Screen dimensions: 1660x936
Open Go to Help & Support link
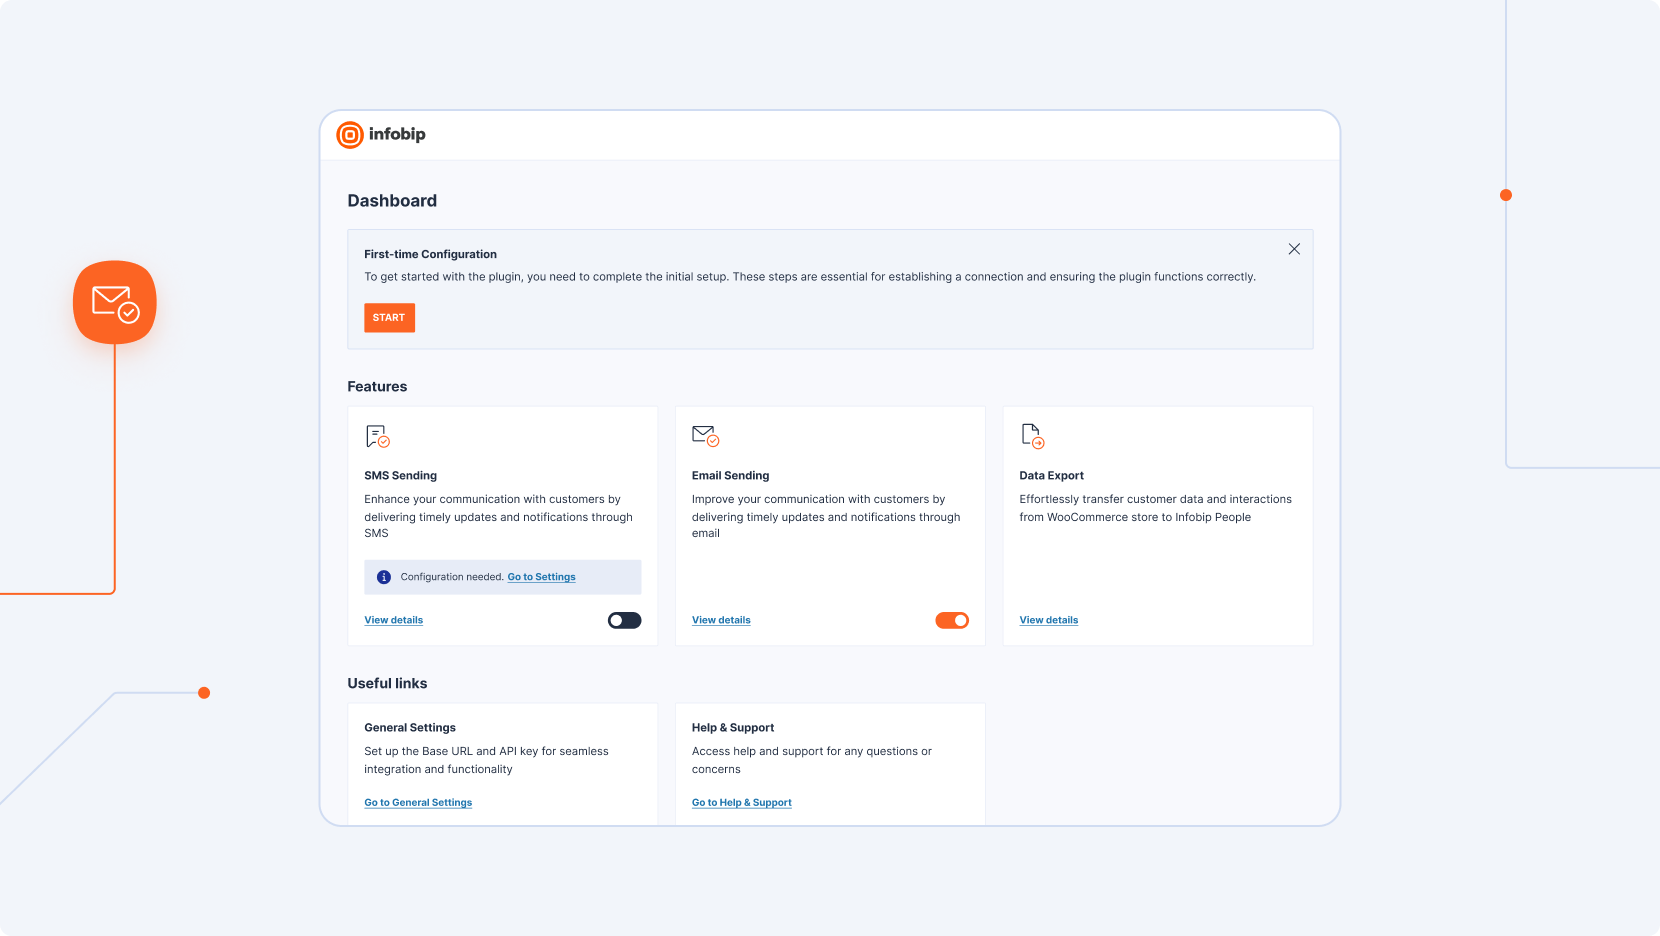click(741, 803)
